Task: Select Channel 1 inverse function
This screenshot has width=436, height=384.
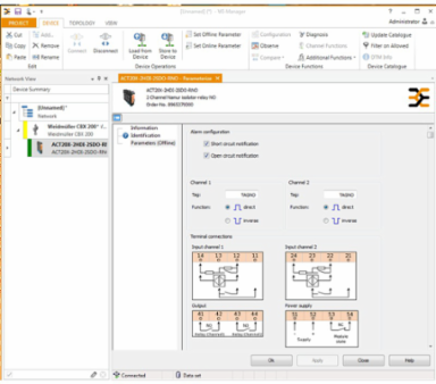Action: click(228, 221)
